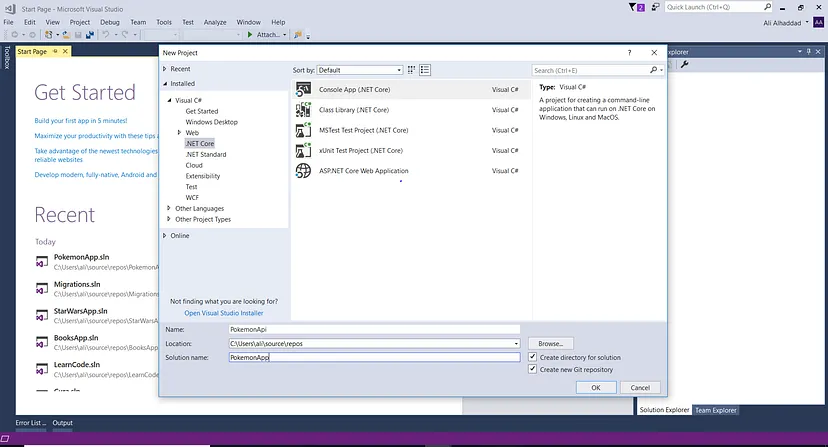Click green Start arrow beside Attach
The image size is (828, 447).
click(250, 35)
